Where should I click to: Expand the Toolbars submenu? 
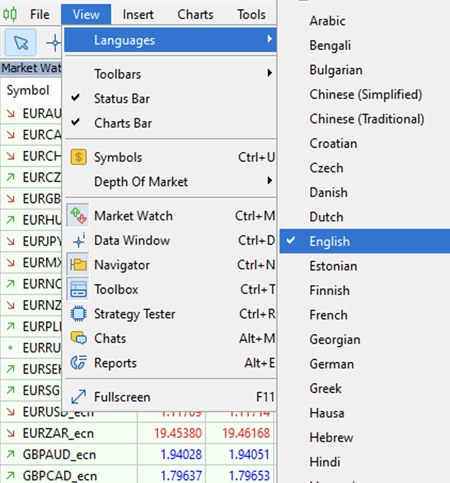(x=170, y=74)
